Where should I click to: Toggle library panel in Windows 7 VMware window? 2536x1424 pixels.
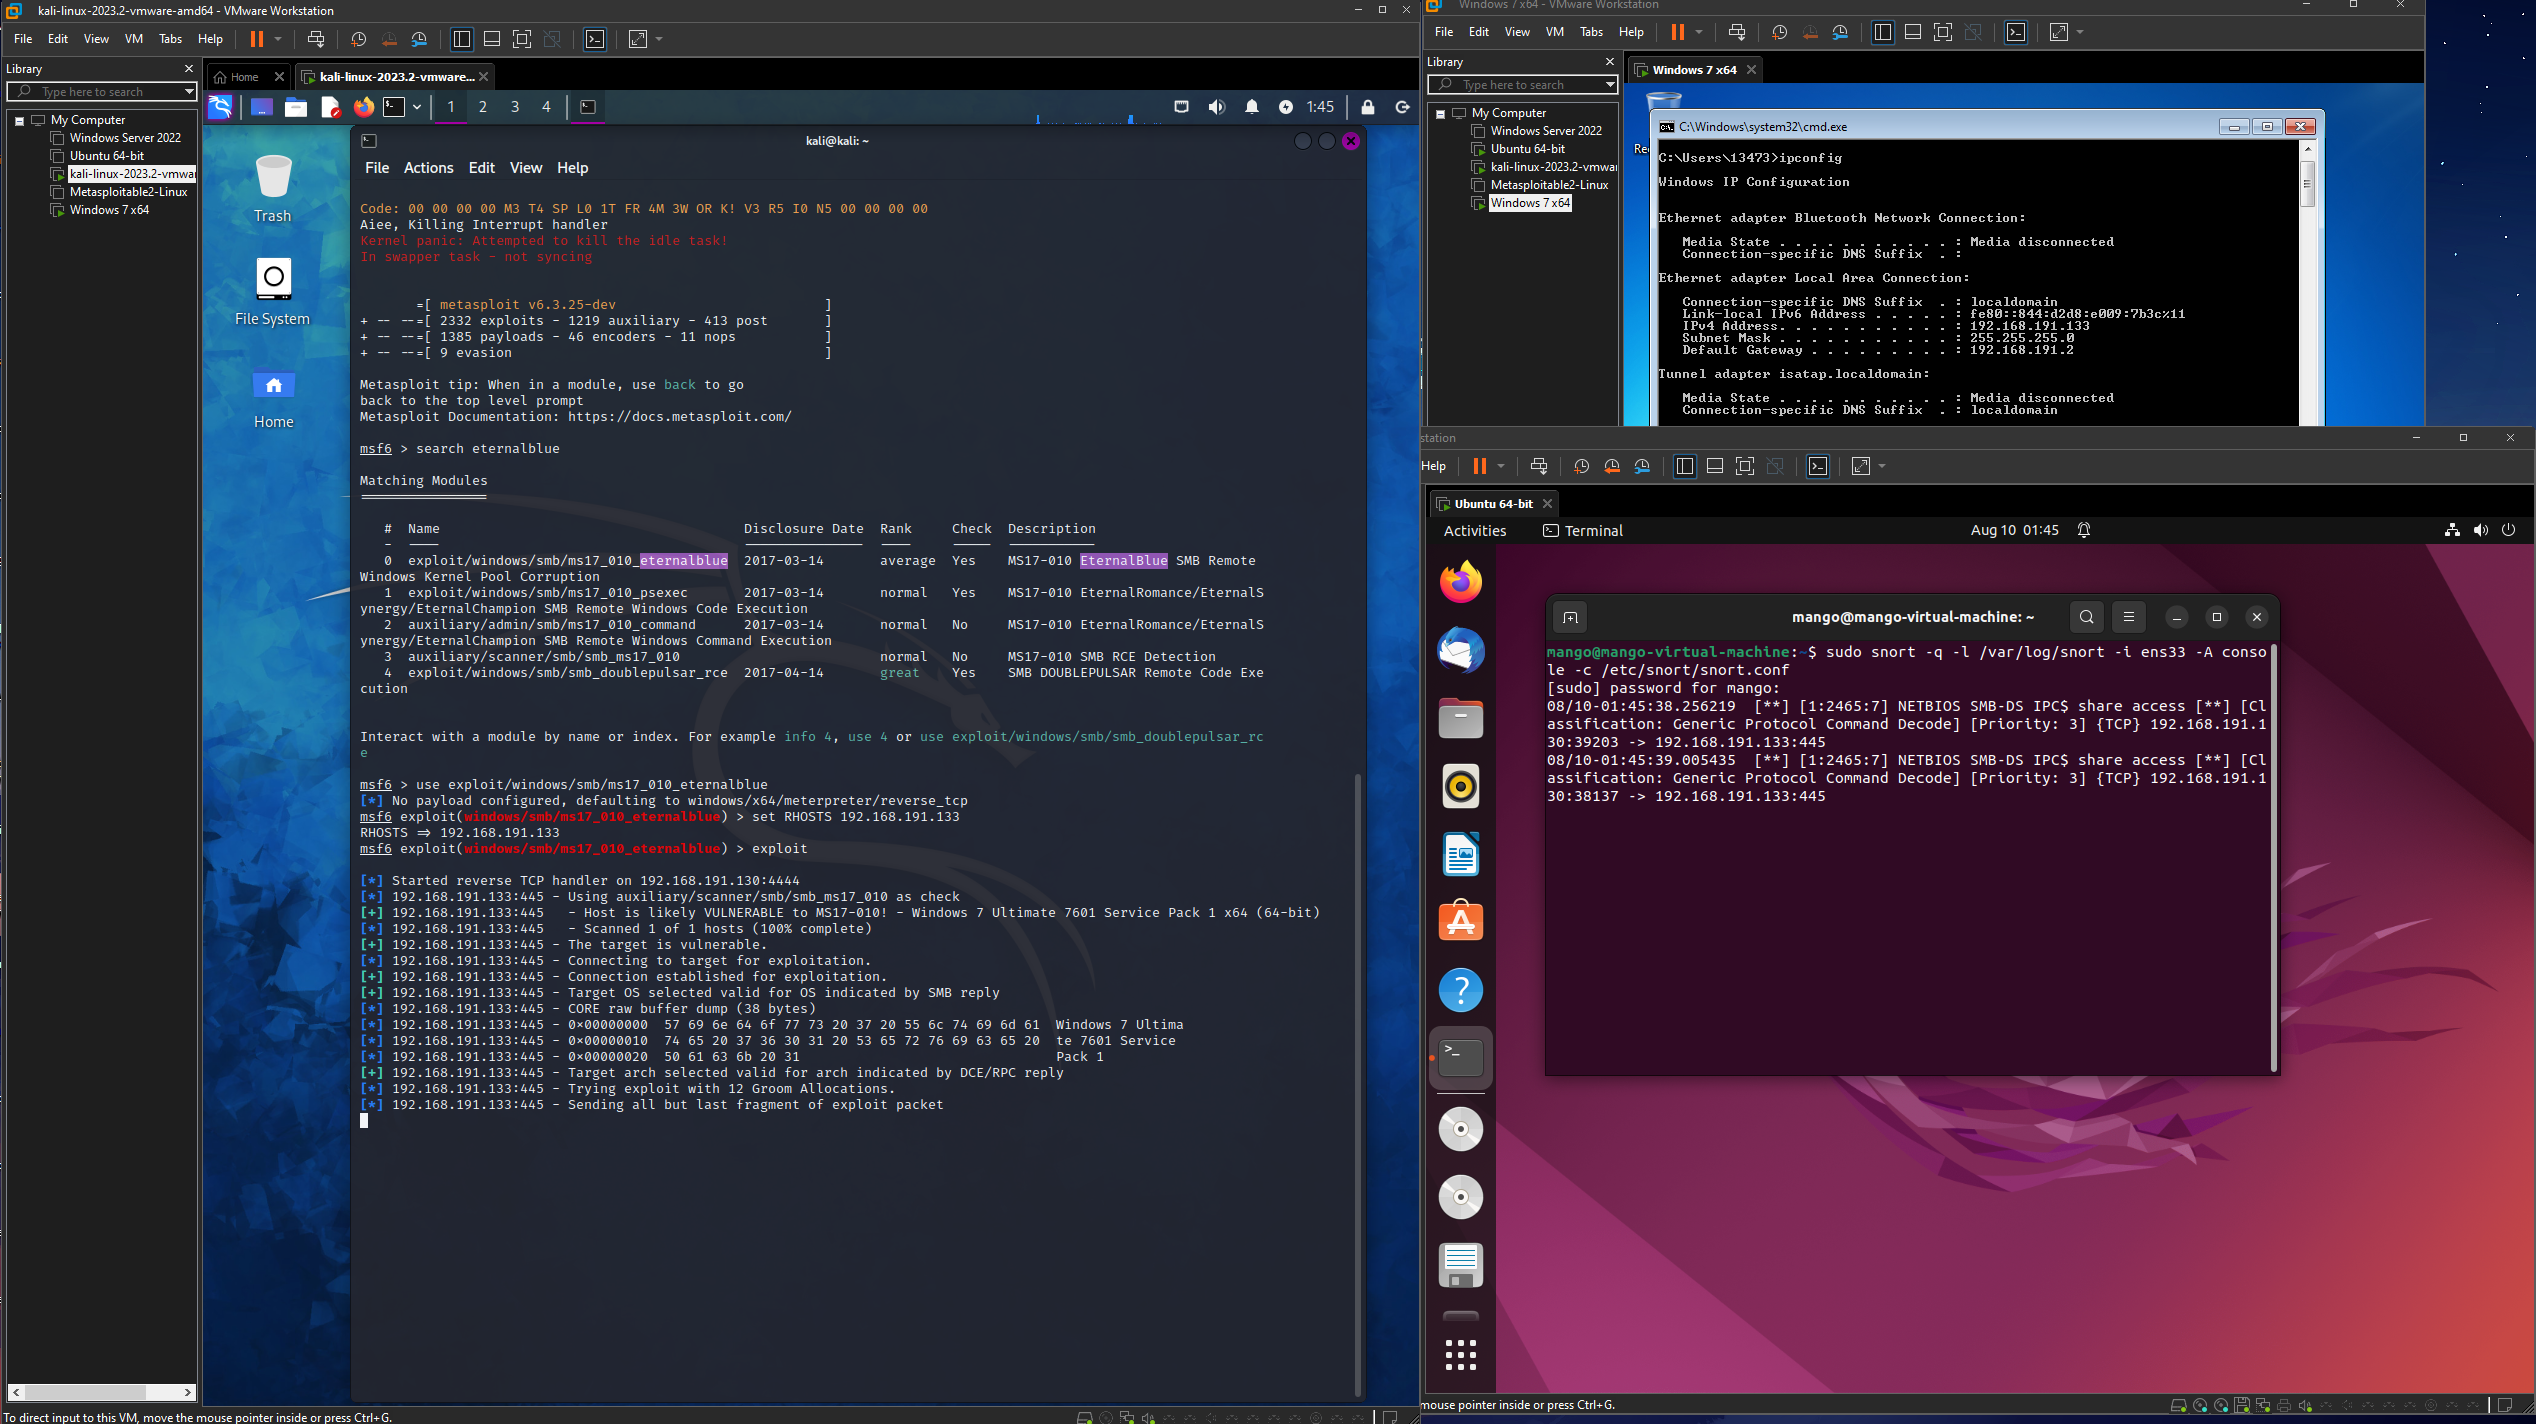click(1882, 32)
